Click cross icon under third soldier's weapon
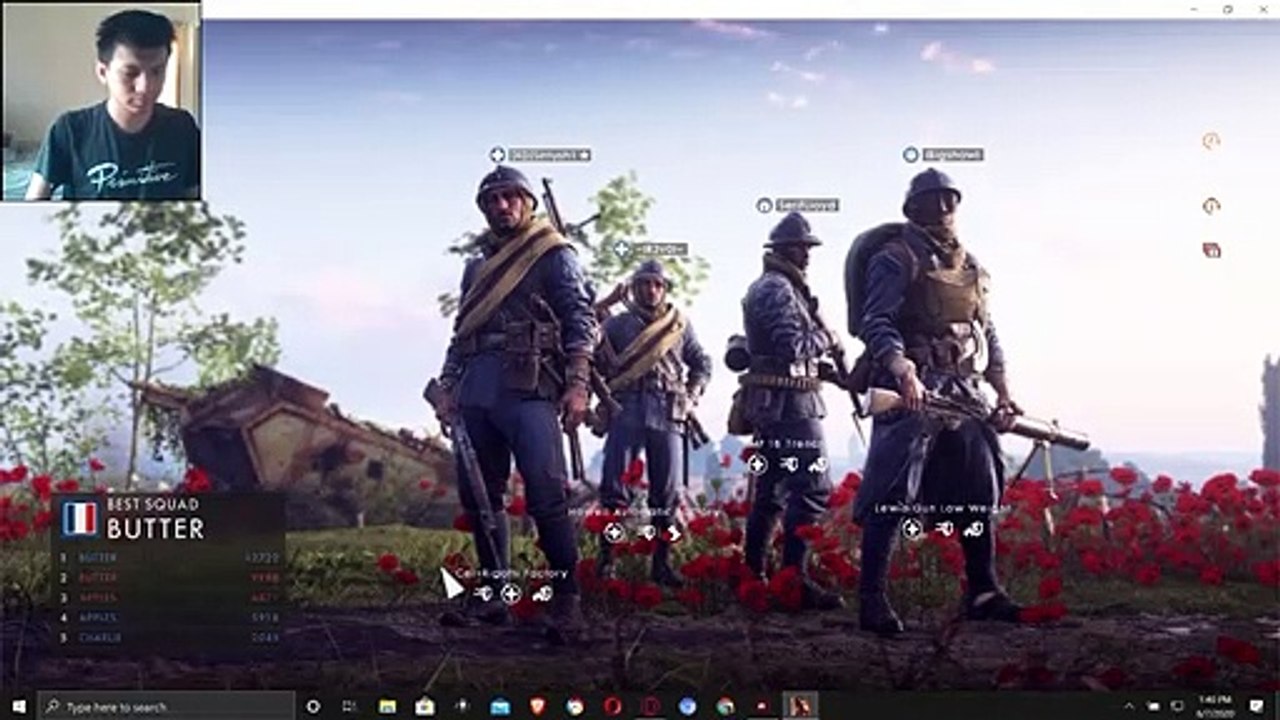Image resolution: width=1280 pixels, height=720 pixels. (x=757, y=464)
